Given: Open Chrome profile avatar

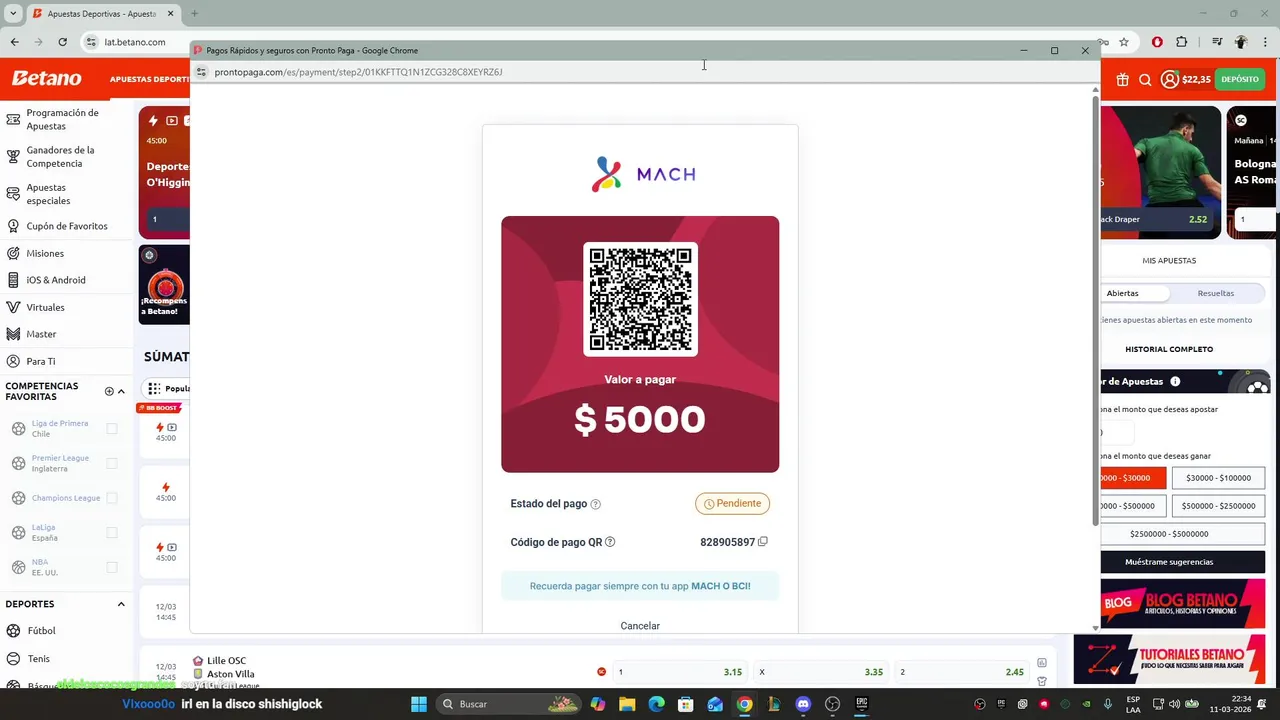Looking at the screenshot, I should [1241, 42].
